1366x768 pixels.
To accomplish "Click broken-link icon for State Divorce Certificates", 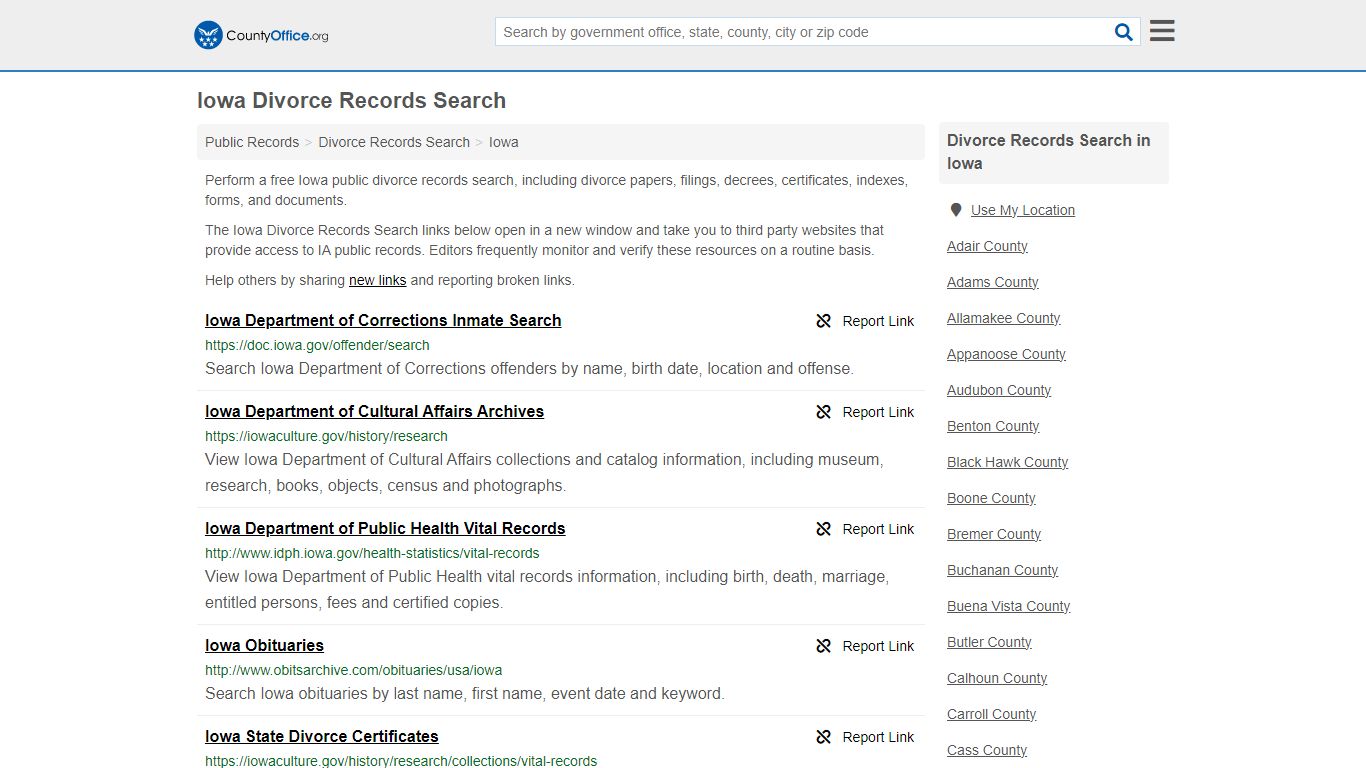I will [x=824, y=737].
